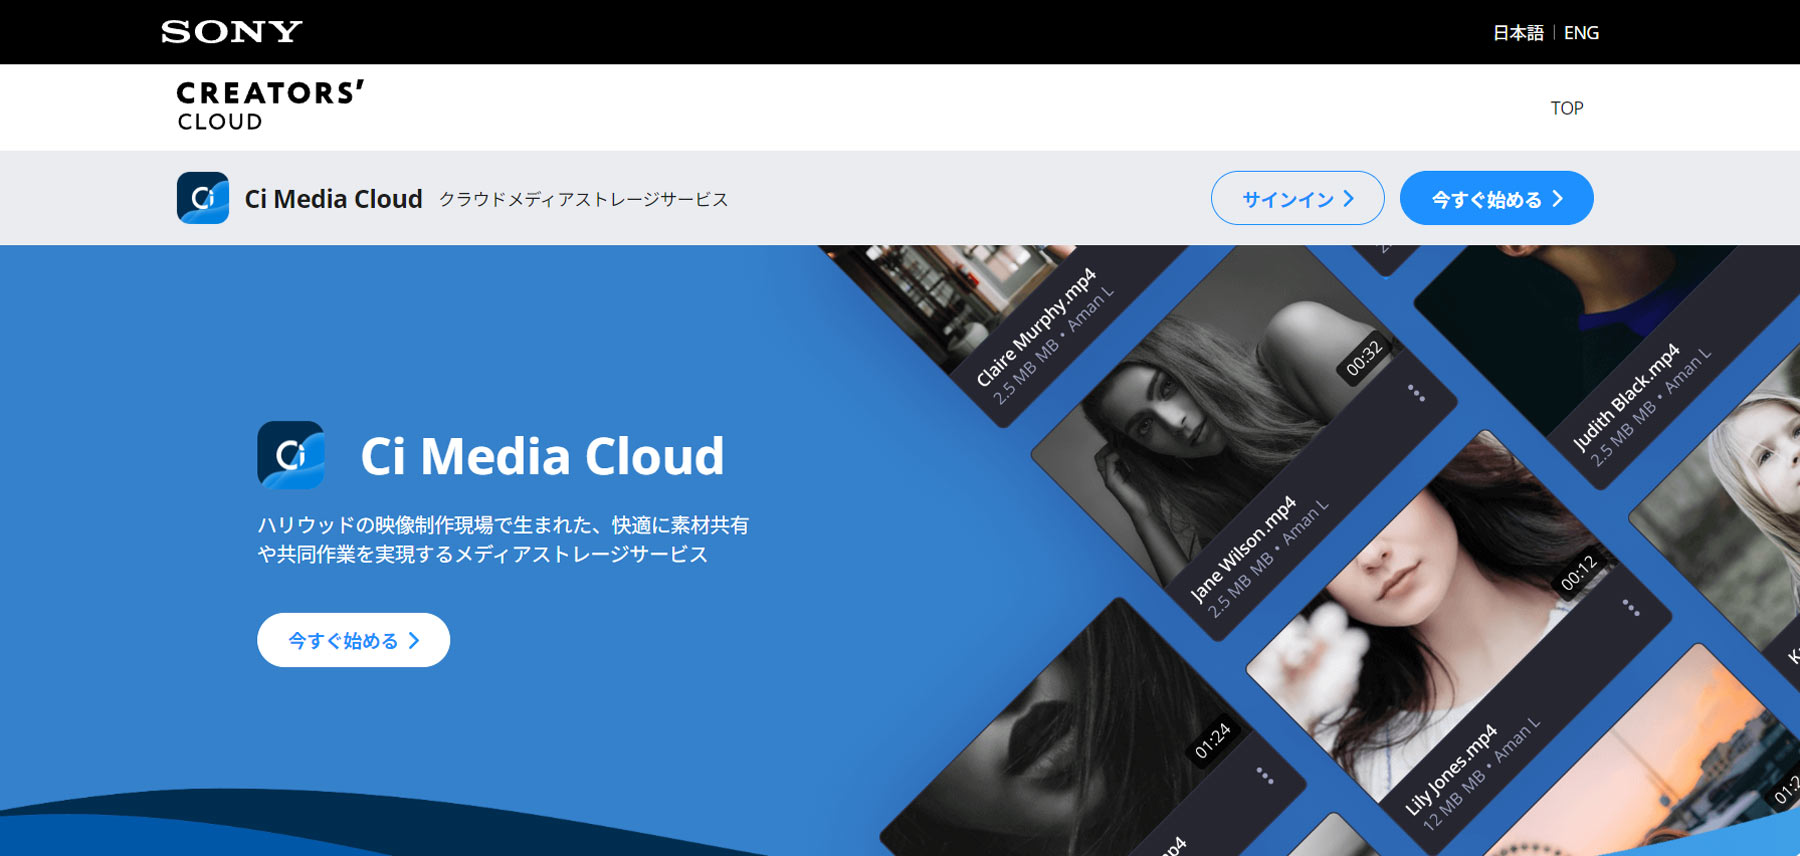This screenshot has width=1800, height=856.
Task: Switch language to 日本語
Action: (1518, 33)
